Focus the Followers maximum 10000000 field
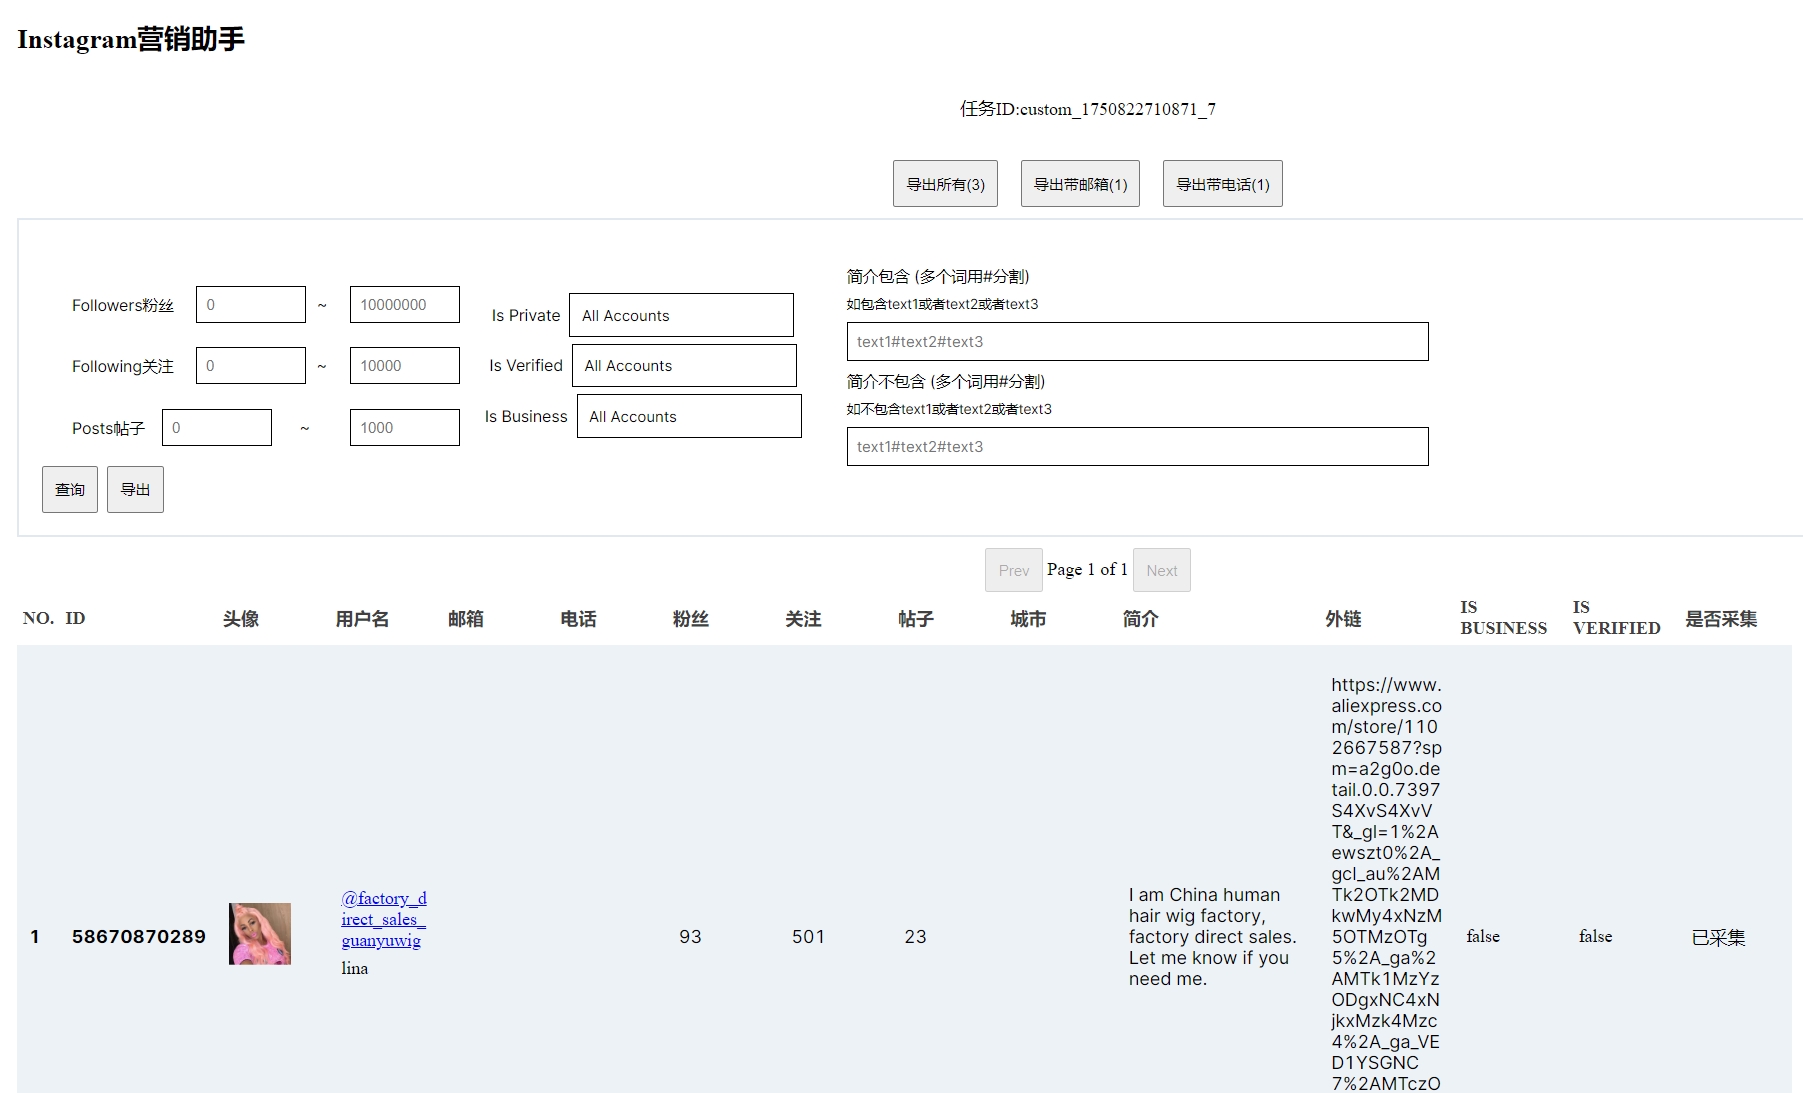This screenshot has width=1803, height=1093. pos(405,305)
